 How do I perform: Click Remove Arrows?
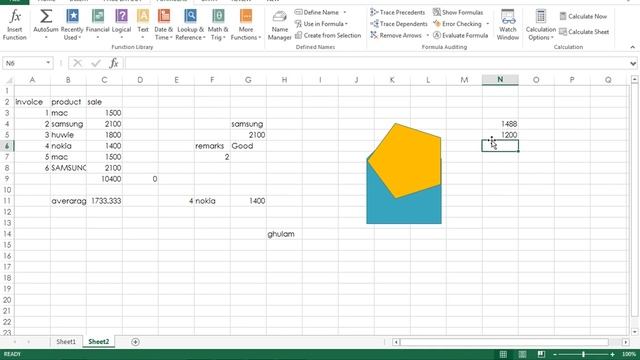point(396,36)
